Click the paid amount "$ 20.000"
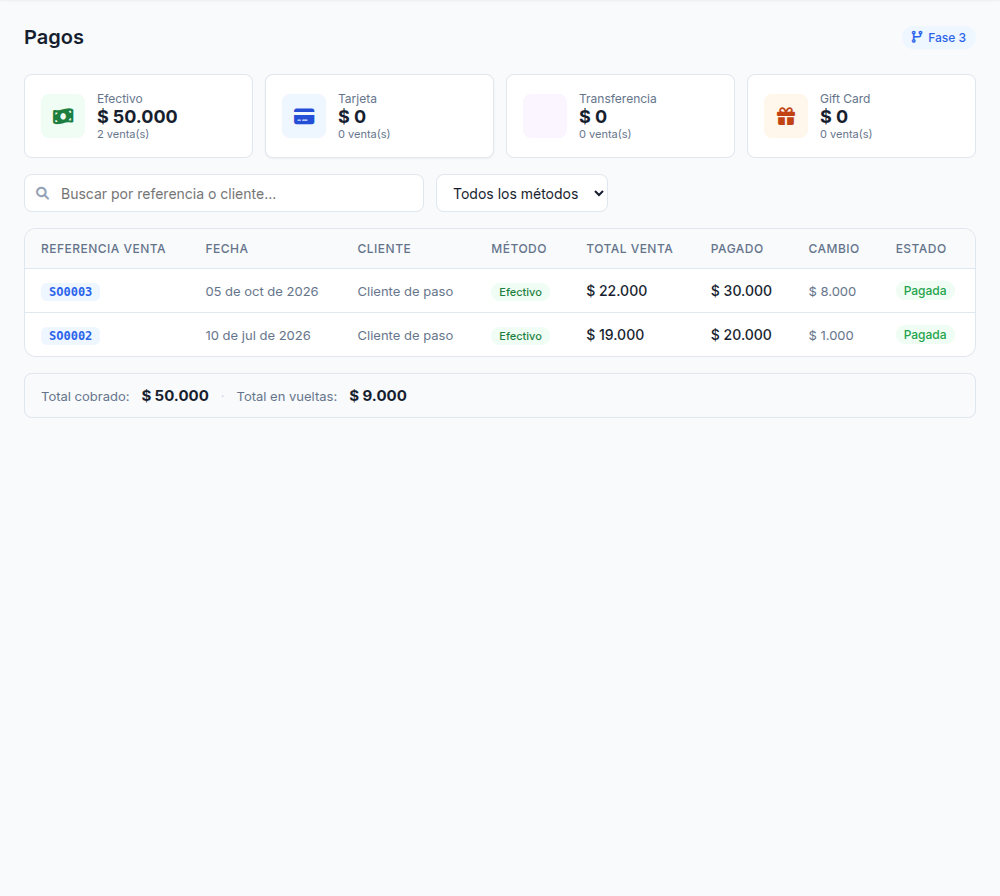The height and width of the screenshot is (896, 1000). 741,335
